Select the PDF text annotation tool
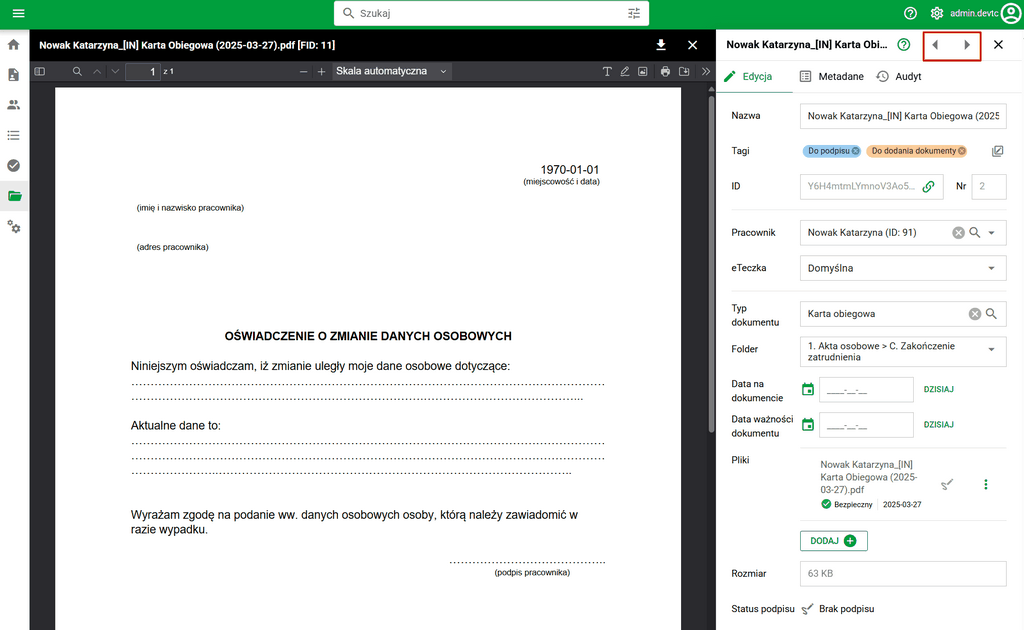Screen dimensions: 1024x630 point(607,71)
